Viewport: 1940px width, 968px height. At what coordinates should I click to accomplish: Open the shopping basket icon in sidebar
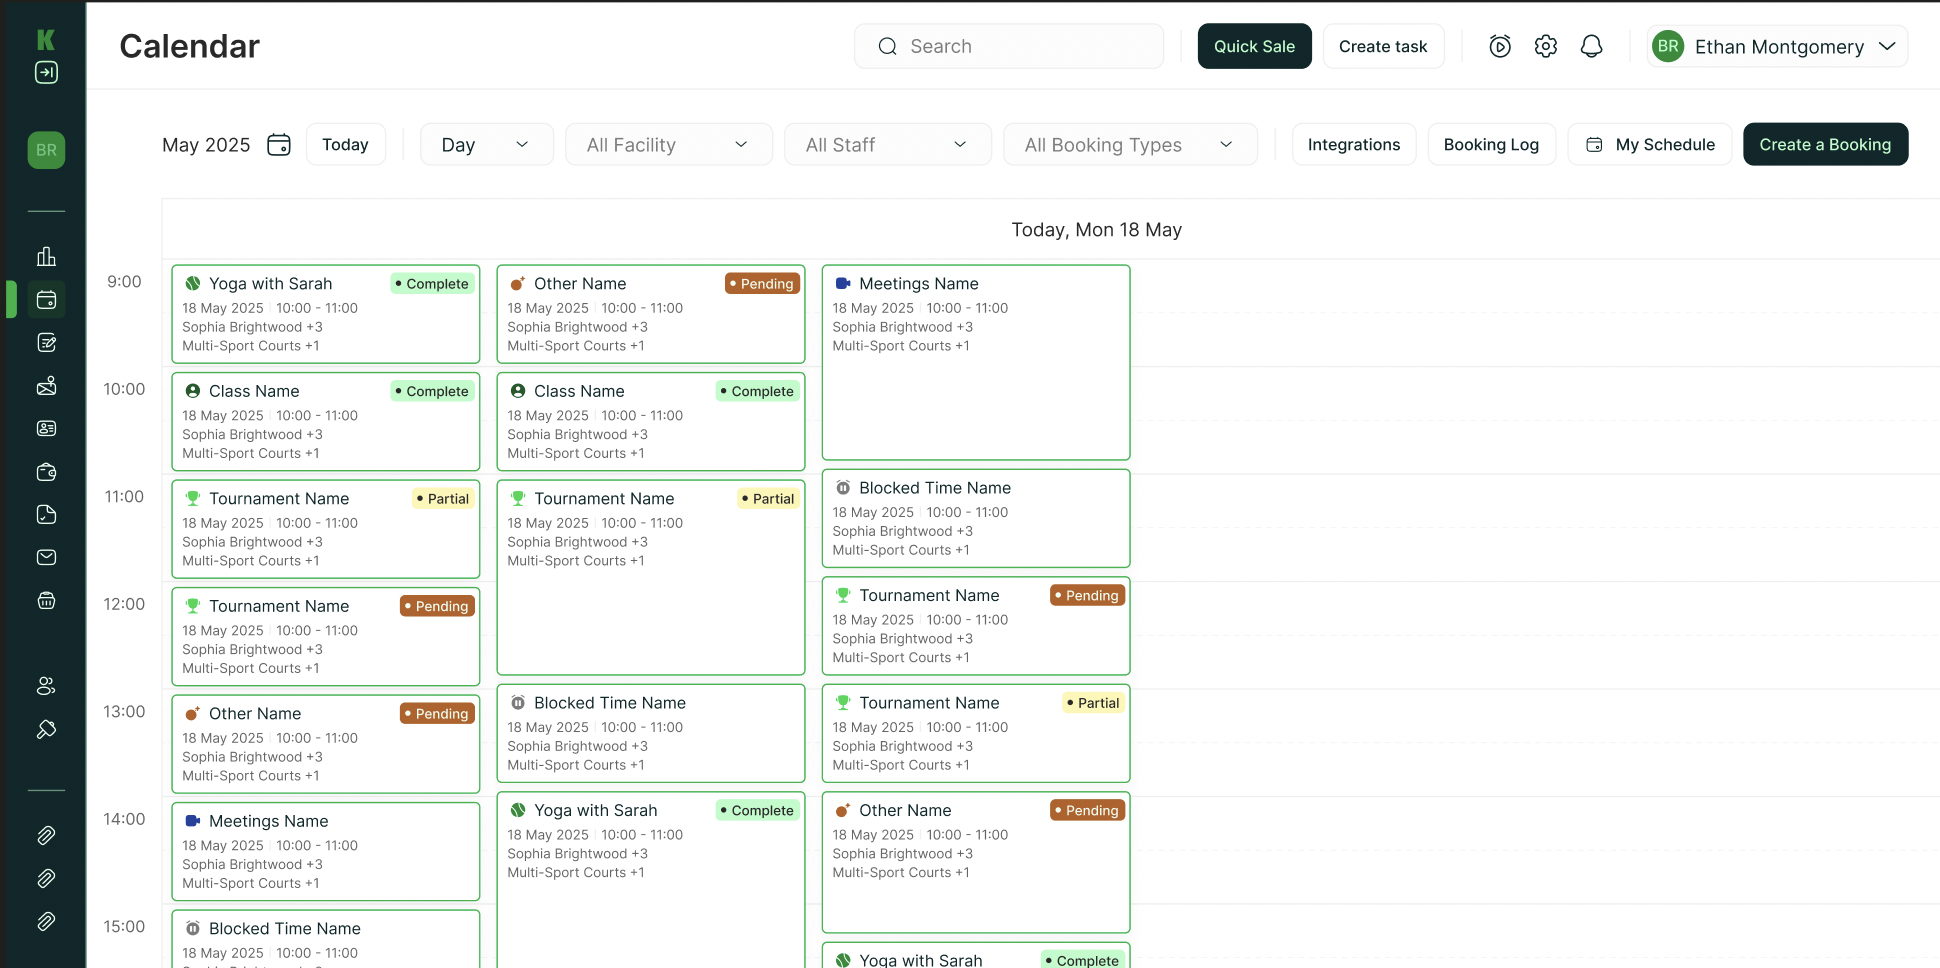click(x=46, y=600)
